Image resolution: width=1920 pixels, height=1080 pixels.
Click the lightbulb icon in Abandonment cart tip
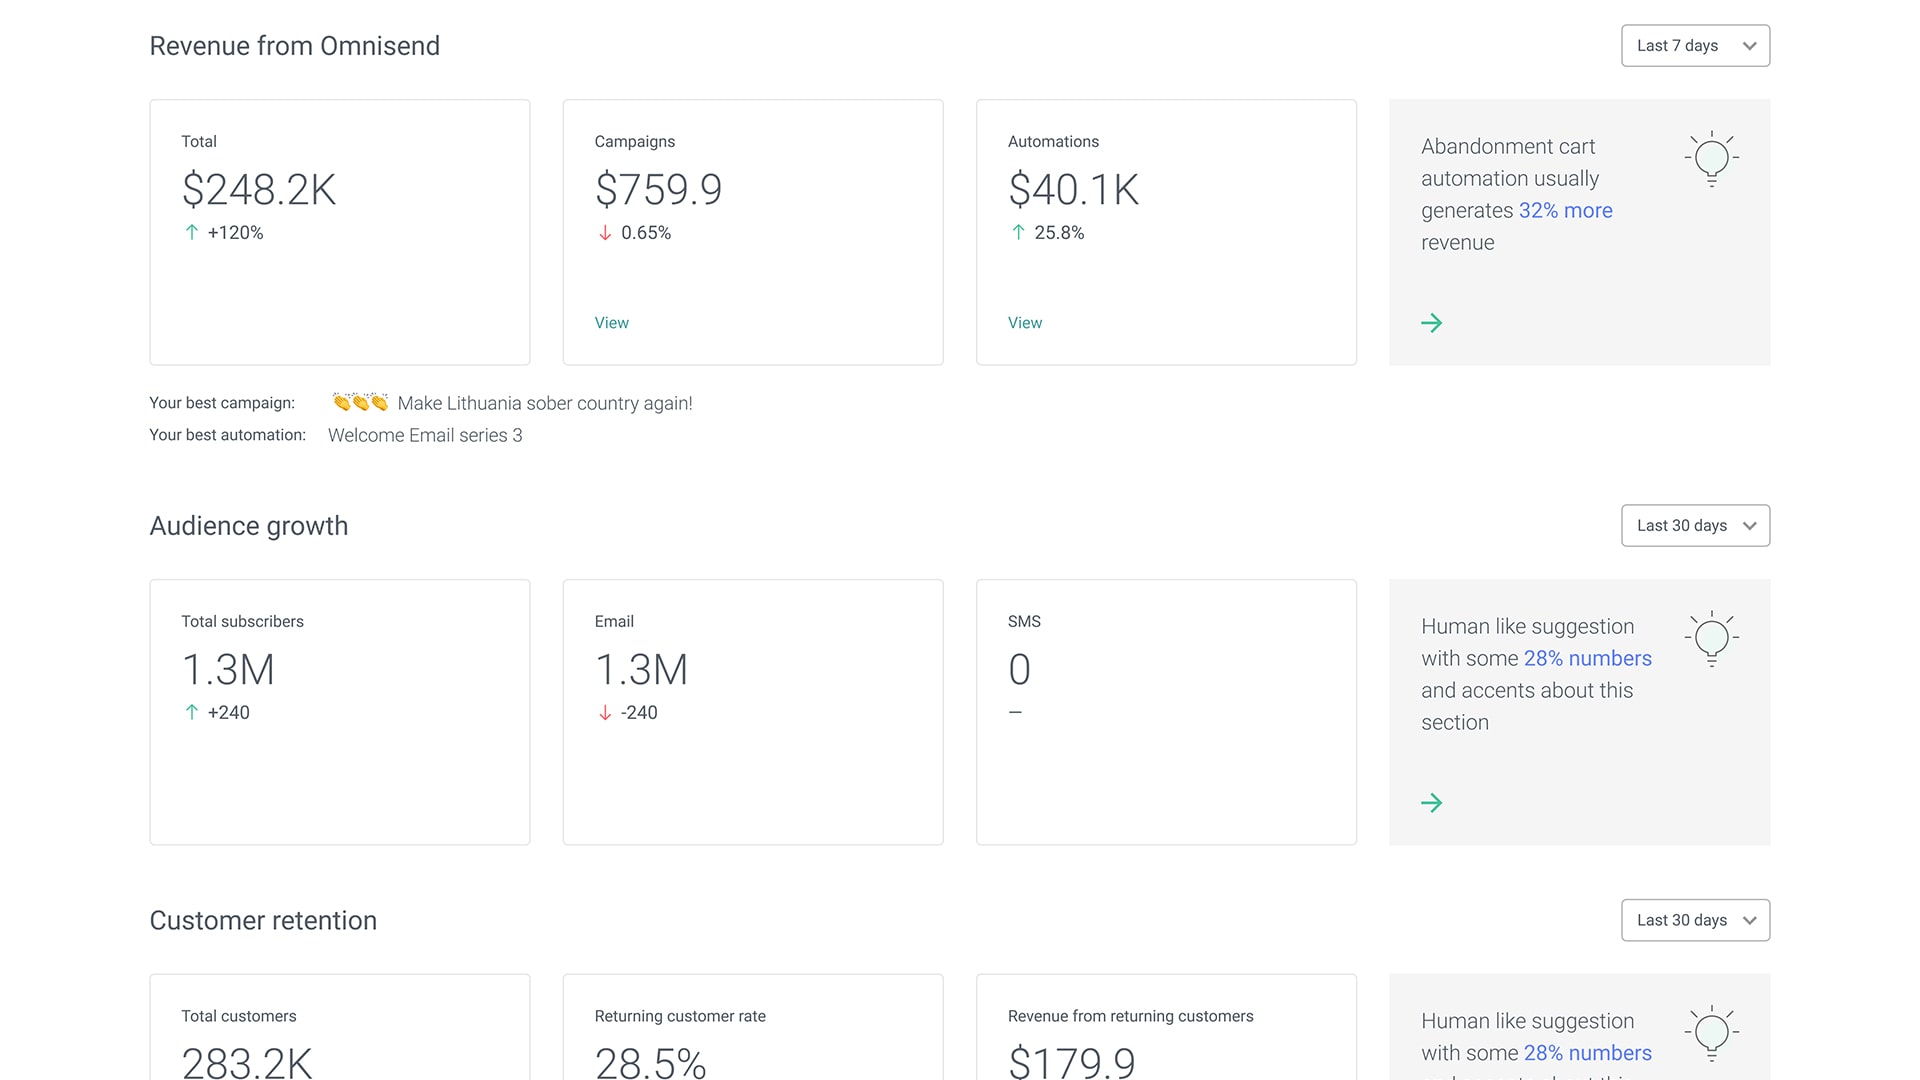click(1711, 158)
